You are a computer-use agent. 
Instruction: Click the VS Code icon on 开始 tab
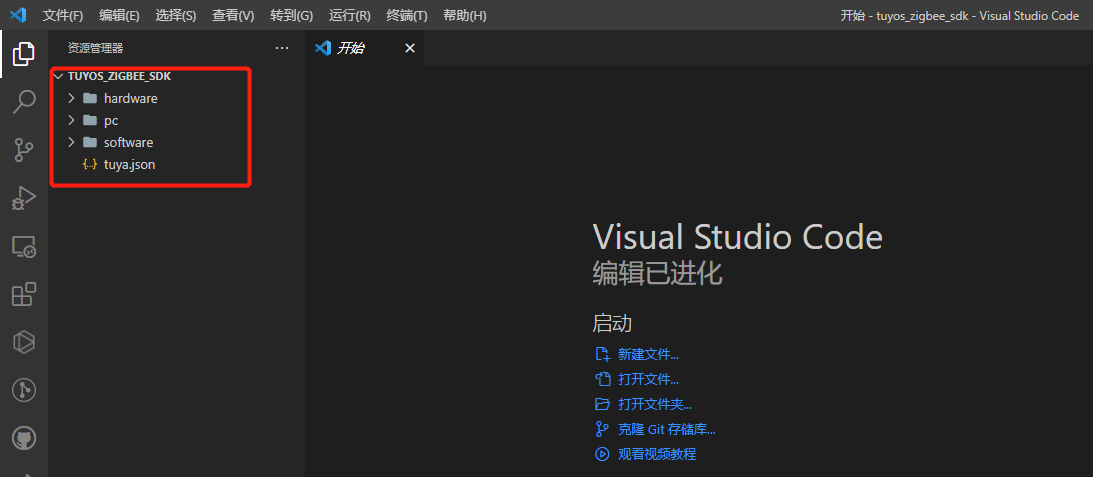[x=322, y=48]
